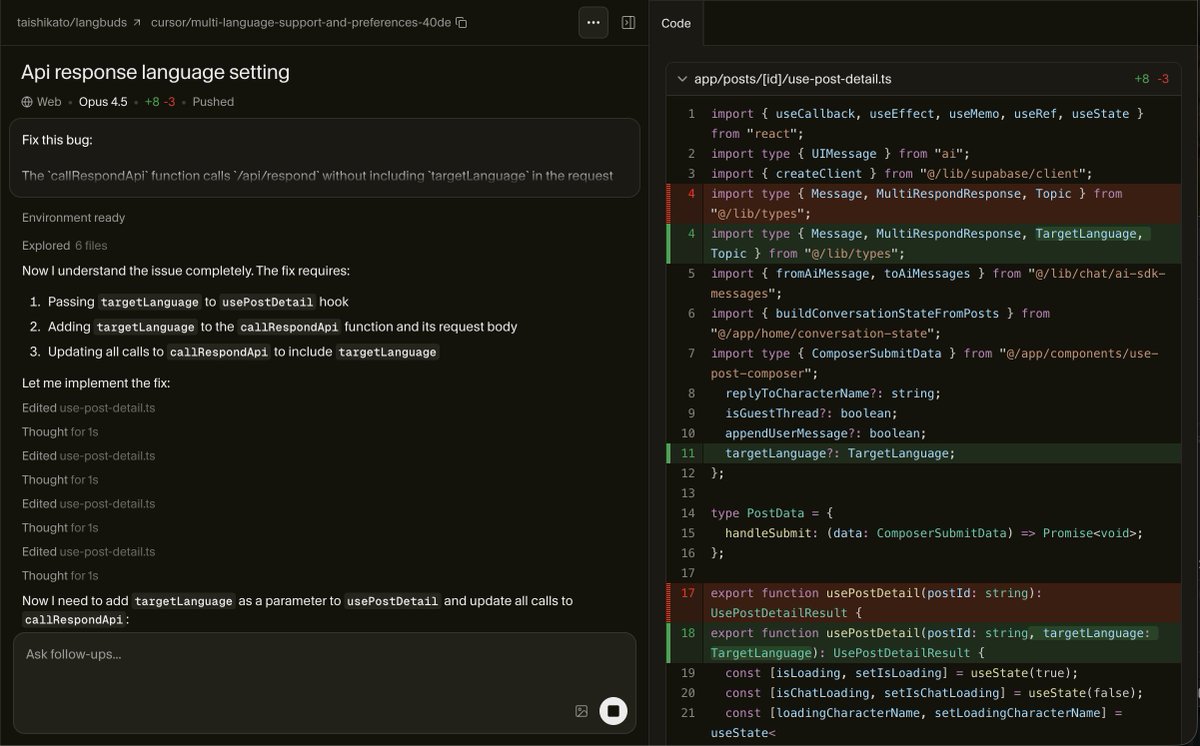
Task: Toggle the side panel layout icon
Action: coord(628,22)
